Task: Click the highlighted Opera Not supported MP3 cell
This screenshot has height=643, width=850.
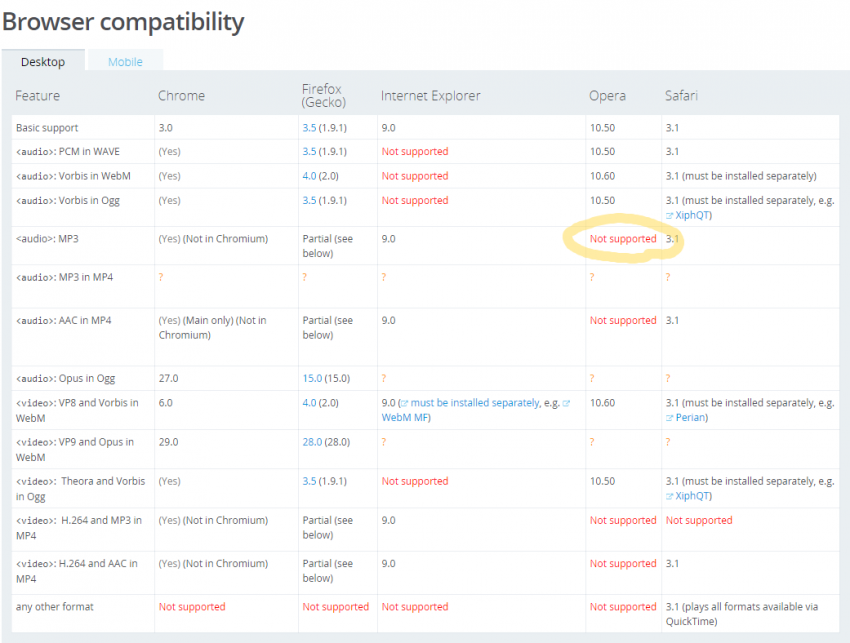Action: pos(622,240)
